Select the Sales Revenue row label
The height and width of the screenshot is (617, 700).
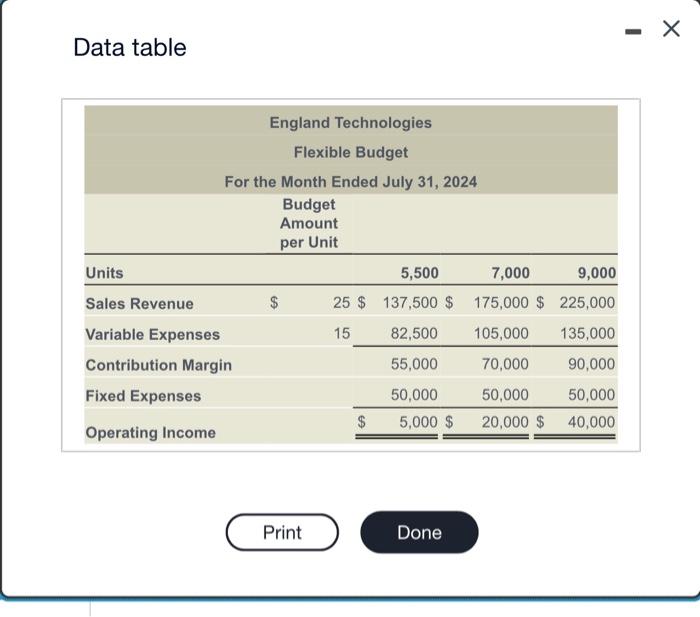pos(140,303)
